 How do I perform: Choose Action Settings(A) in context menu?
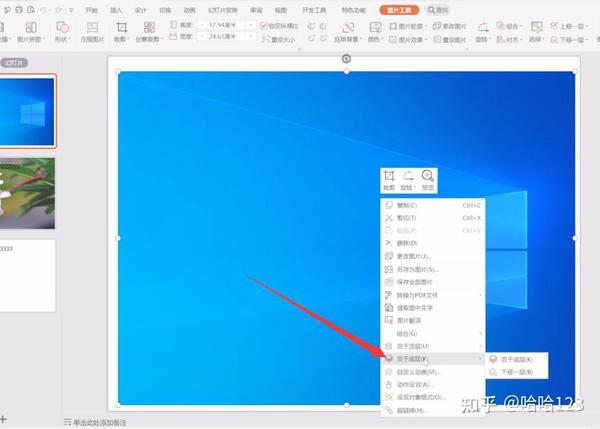pyautogui.click(x=433, y=385)
